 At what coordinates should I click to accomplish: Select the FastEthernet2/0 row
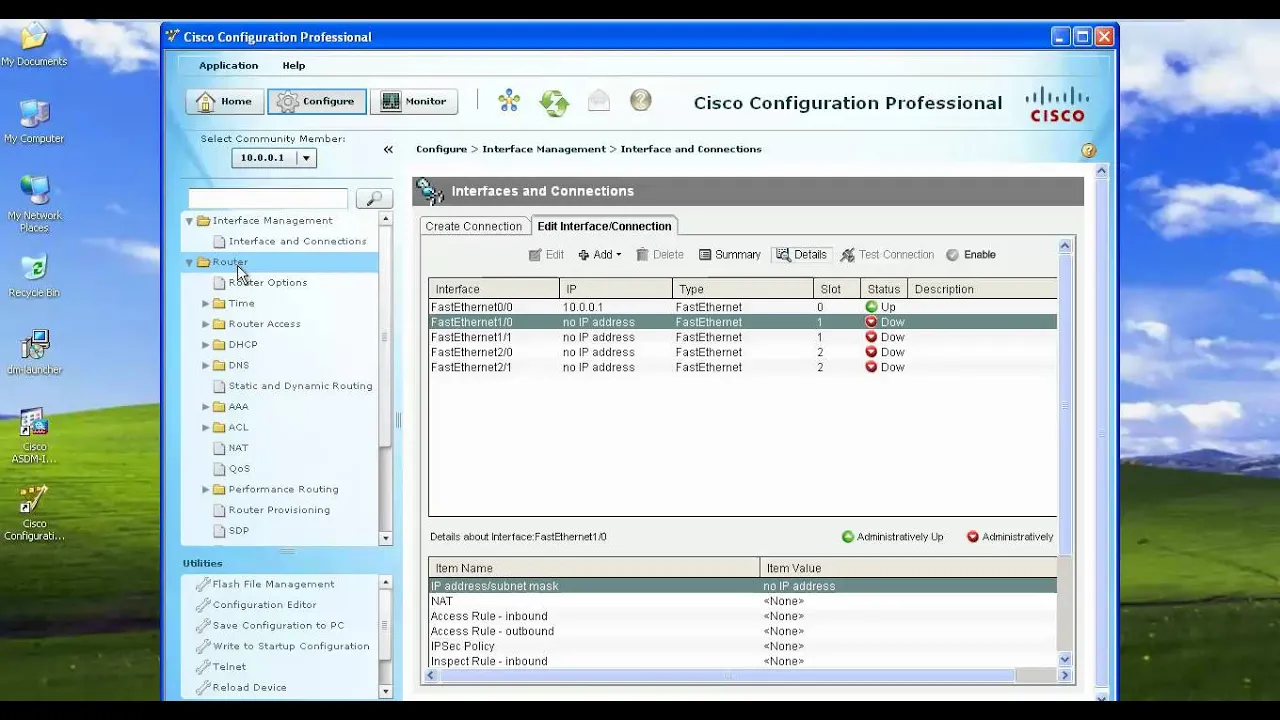click(x=742, y=352)
